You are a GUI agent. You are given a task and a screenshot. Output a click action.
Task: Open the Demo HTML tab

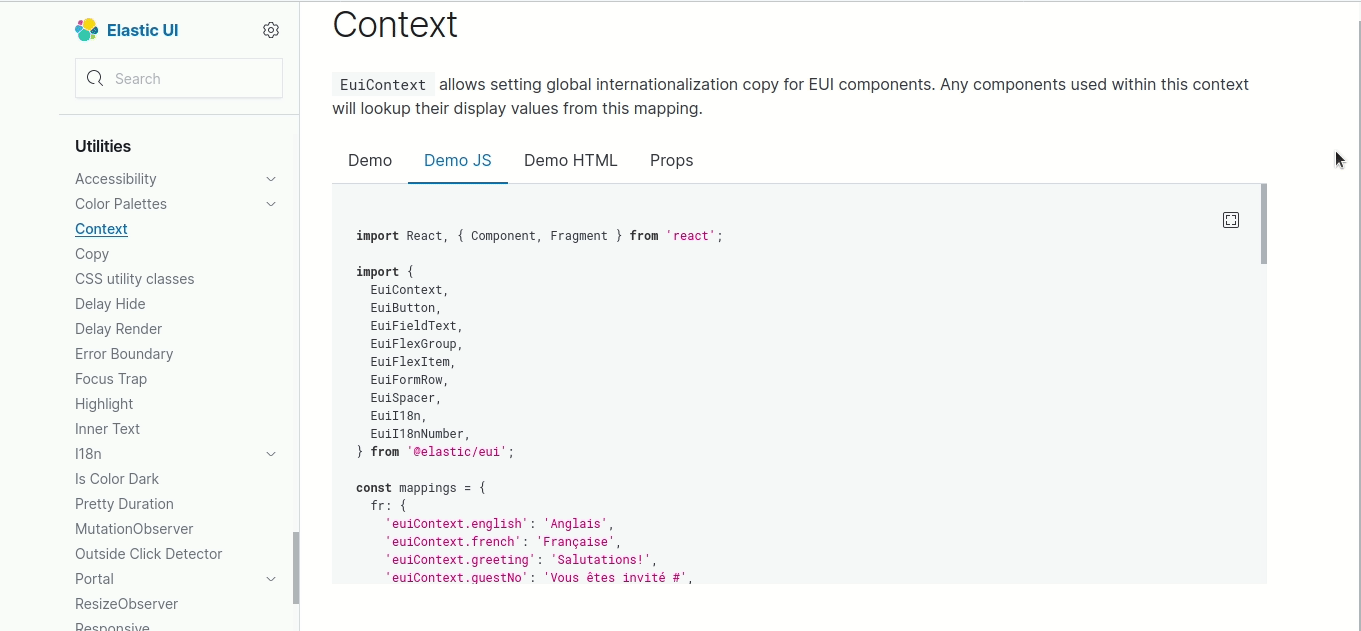(x=570, y=160)
